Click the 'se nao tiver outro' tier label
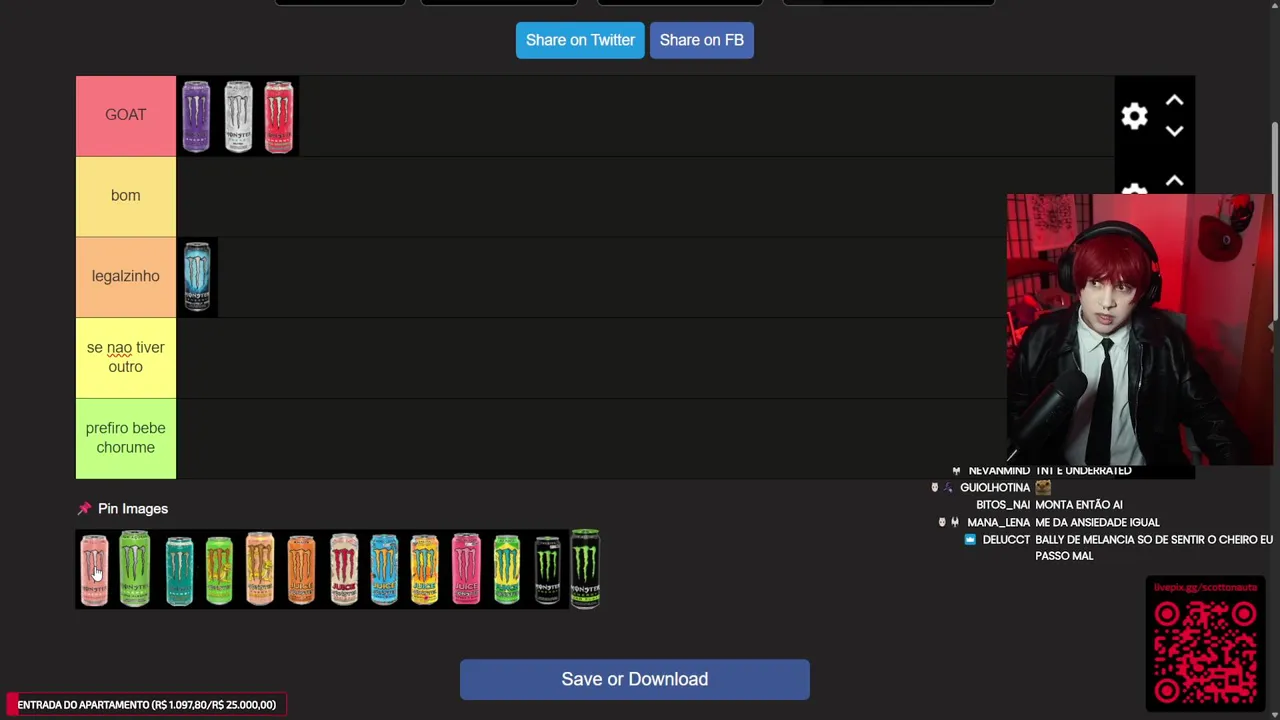Image resolution: width=1280 pixels, height=720 pixels. point(126,357)
